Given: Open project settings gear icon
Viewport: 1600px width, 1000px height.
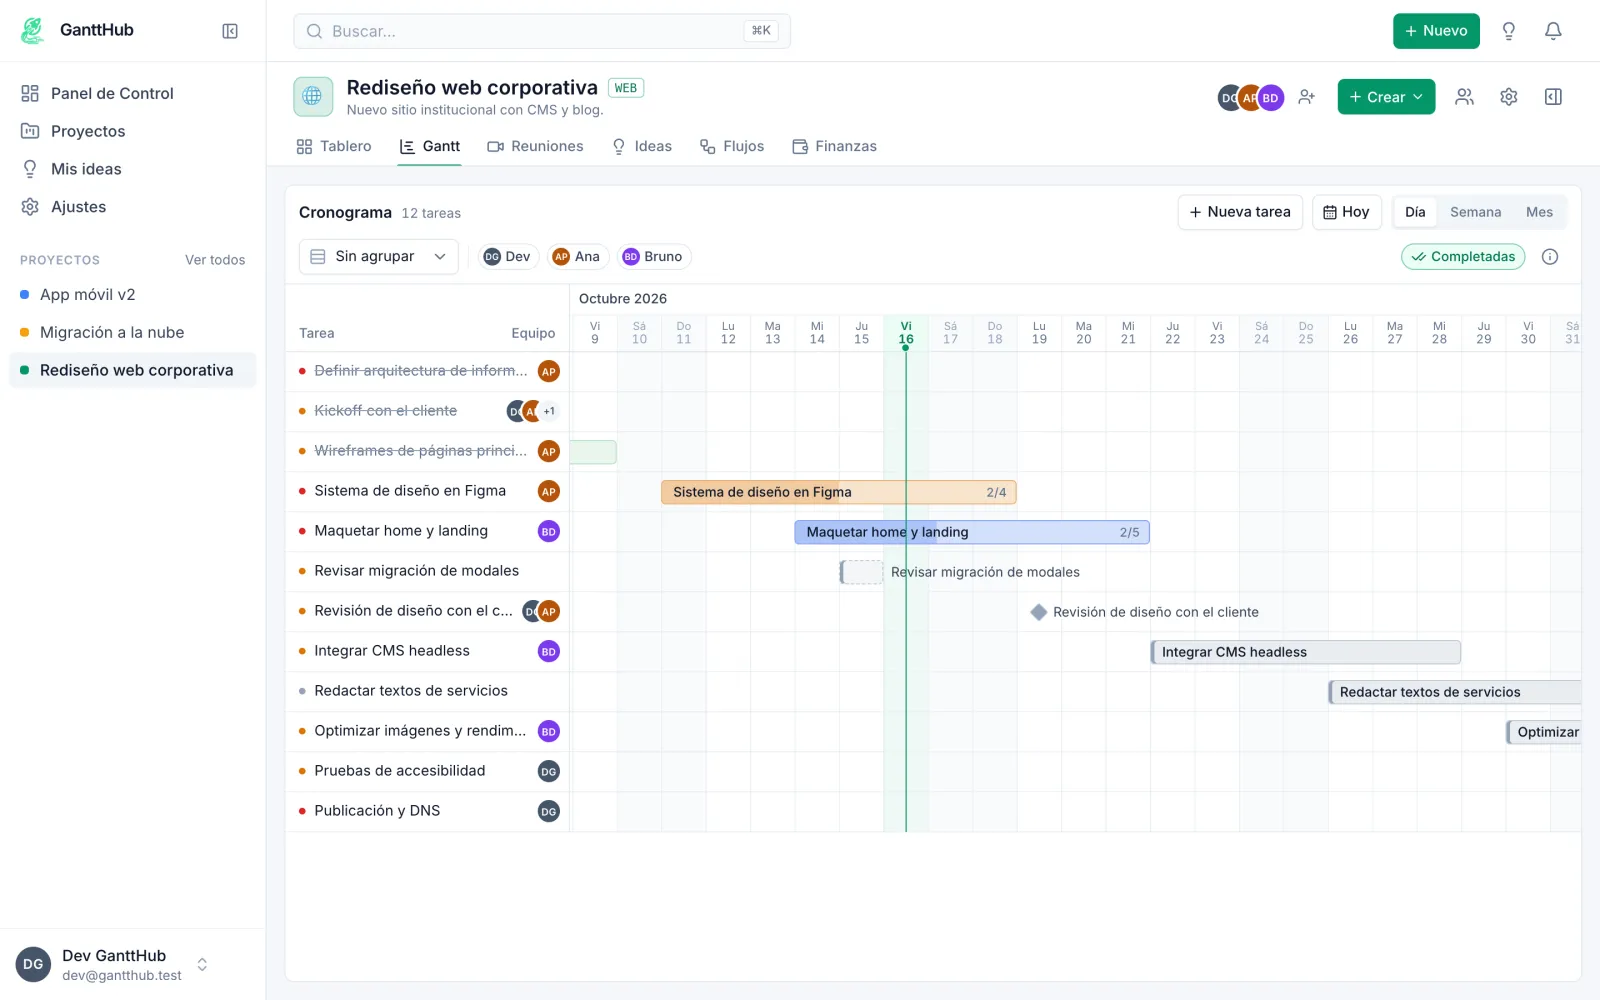Looking at the screenshot, I should point(1509,97).
